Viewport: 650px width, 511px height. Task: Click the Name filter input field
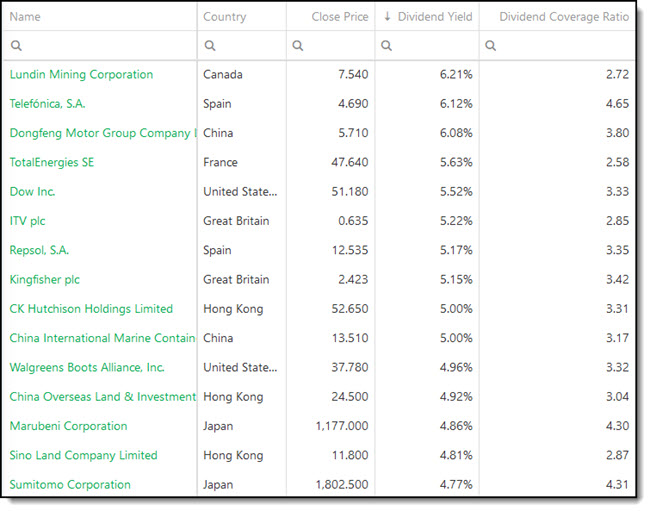(x=99, y=46)
